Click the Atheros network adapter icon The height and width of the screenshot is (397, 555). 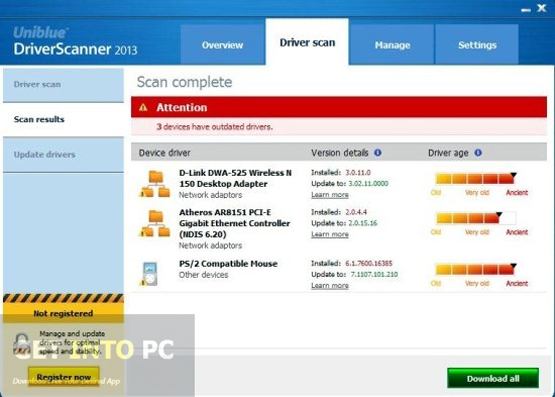(154, 223)
